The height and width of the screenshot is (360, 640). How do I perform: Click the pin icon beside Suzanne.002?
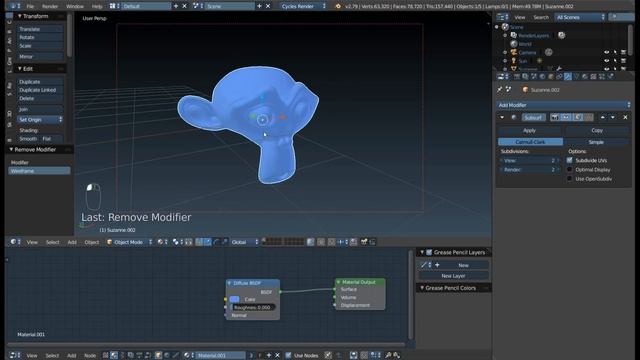(500, 89)
